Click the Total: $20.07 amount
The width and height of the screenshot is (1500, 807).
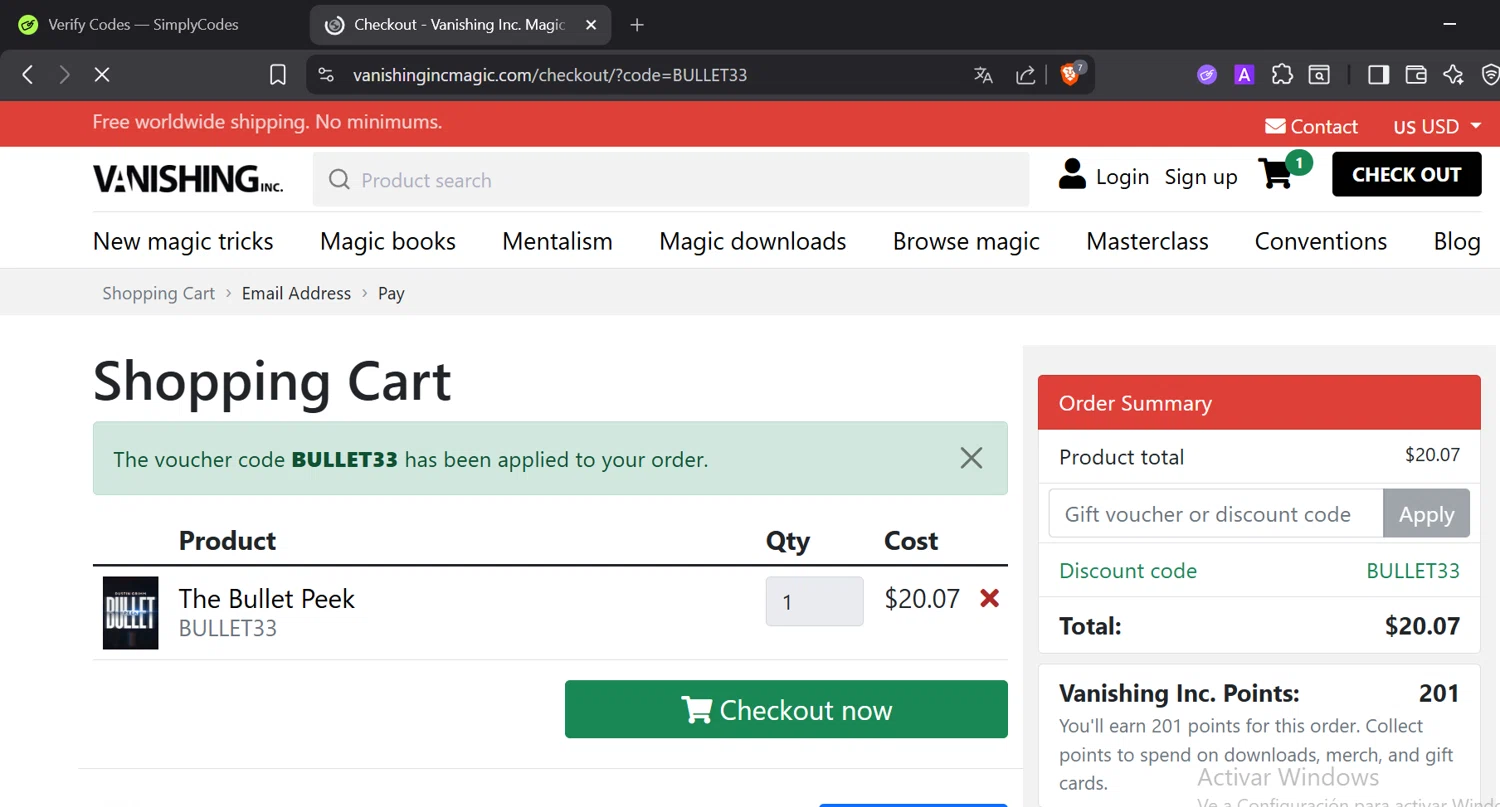coord(1422,627)
